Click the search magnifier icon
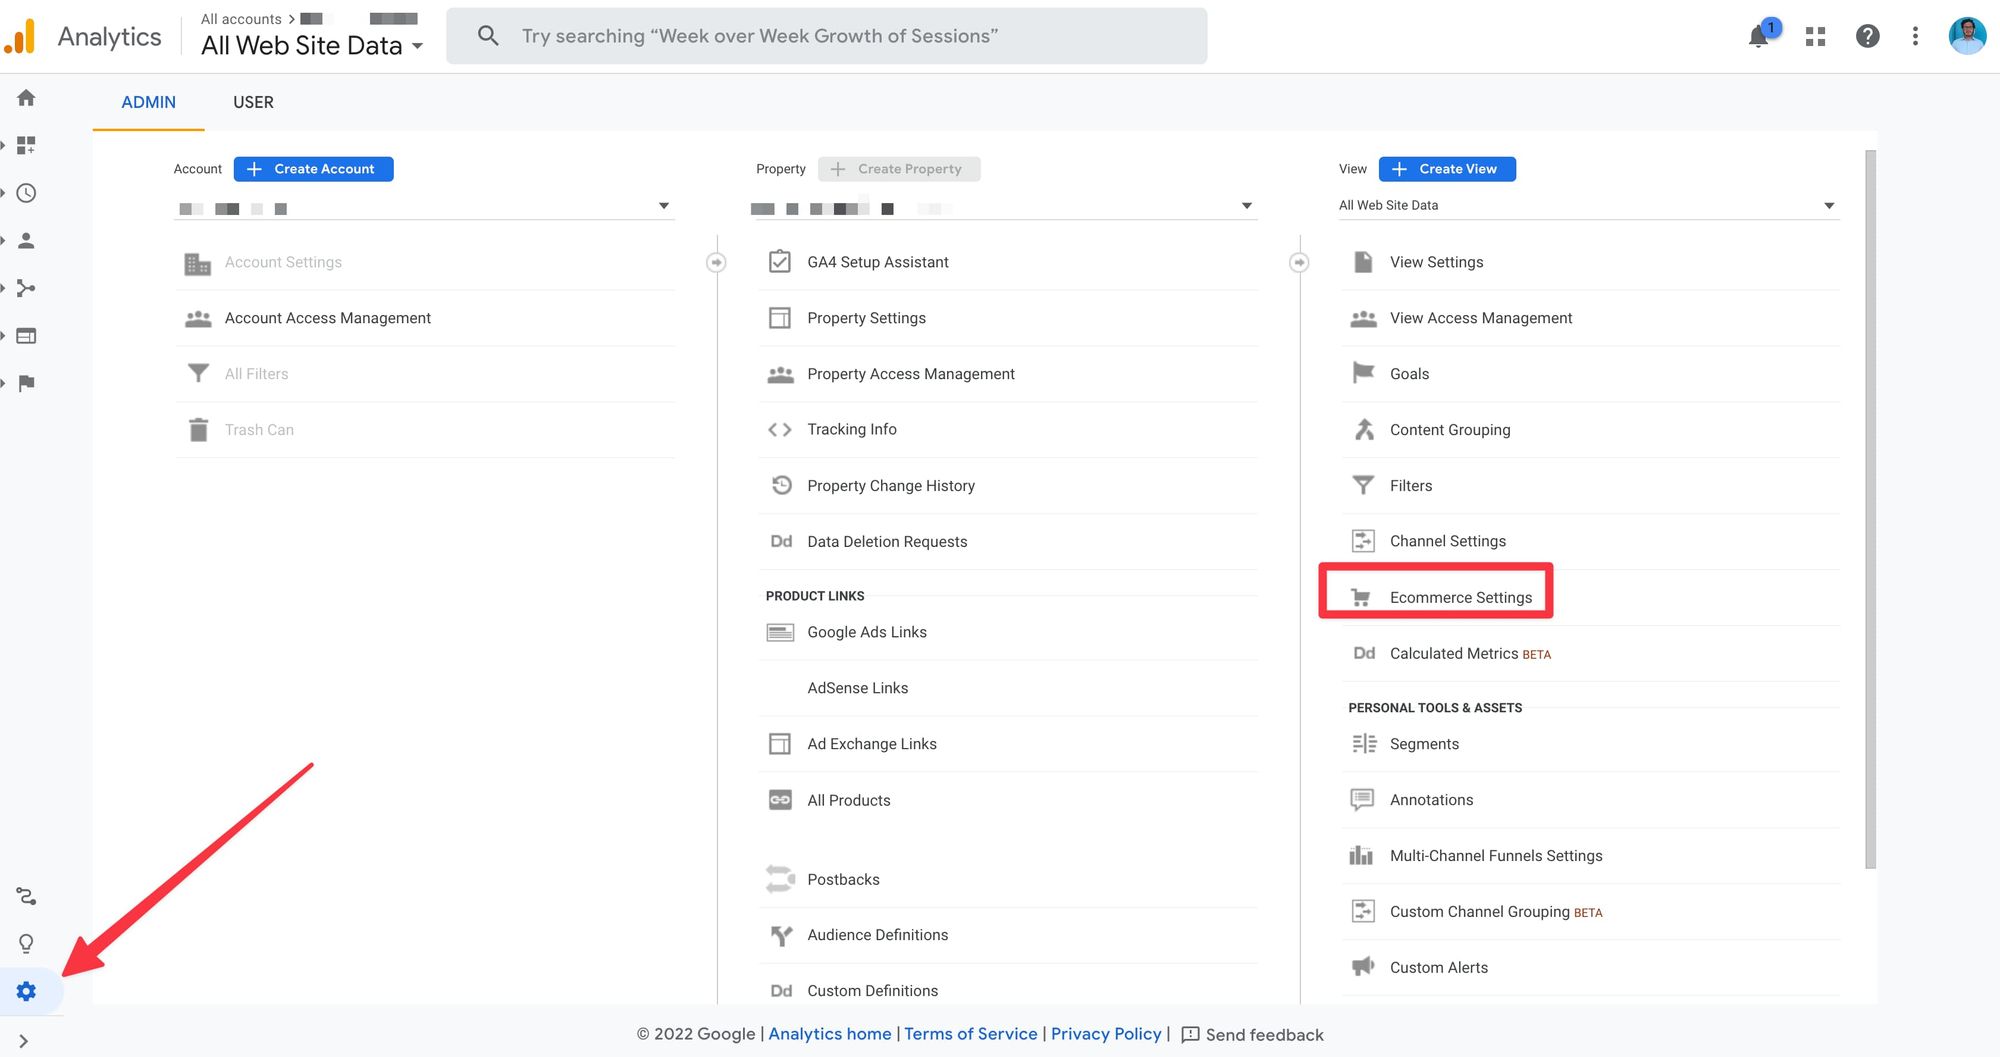This screenshot has height=1057, width=2000. point(488,36)
